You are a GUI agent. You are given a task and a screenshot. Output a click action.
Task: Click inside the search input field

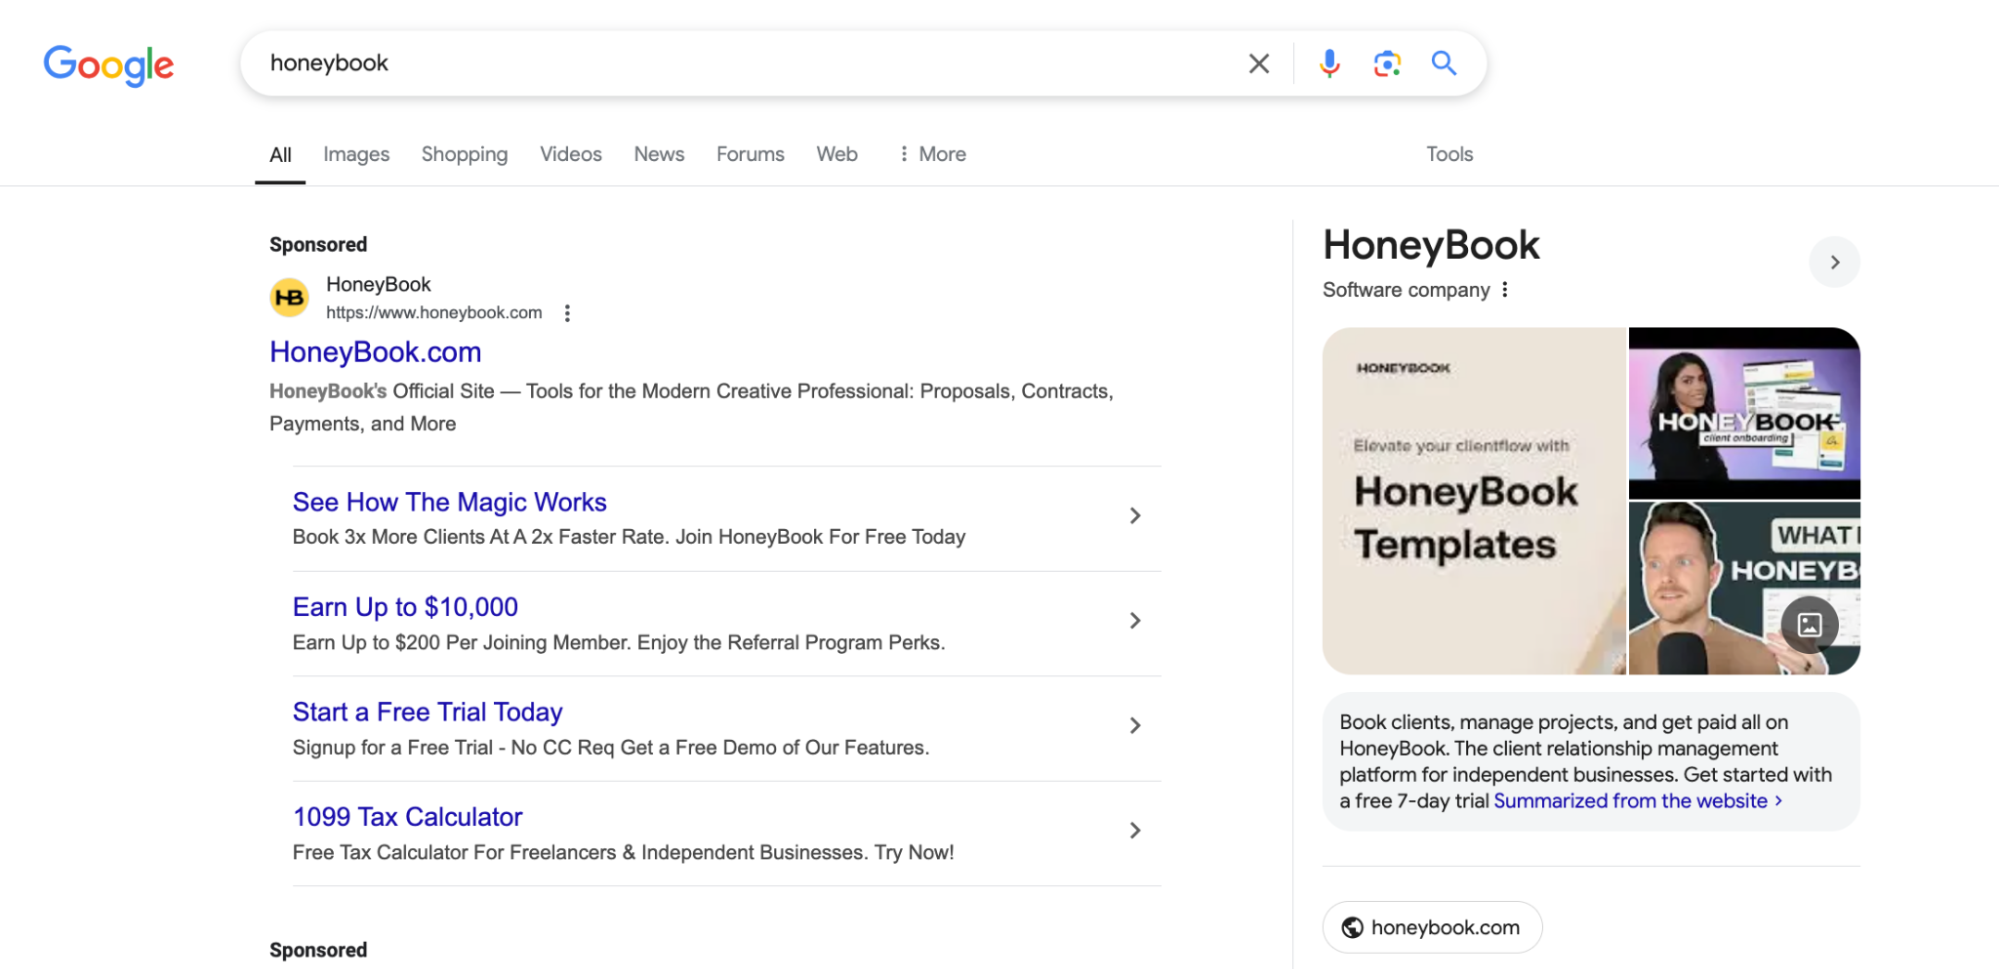[x=700, y=62]
